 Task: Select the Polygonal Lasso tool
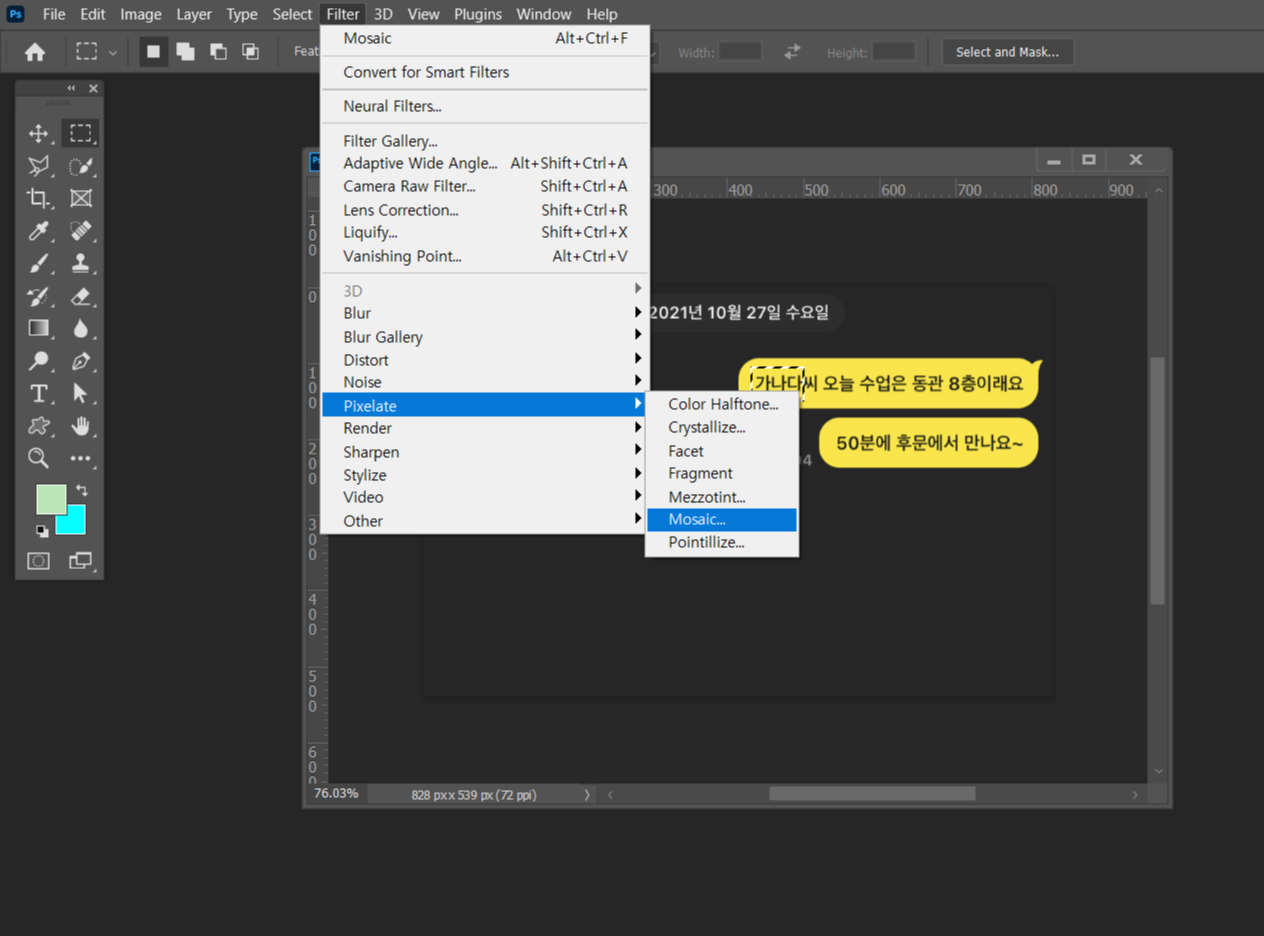pyautogui.click(x=39, y=166)
